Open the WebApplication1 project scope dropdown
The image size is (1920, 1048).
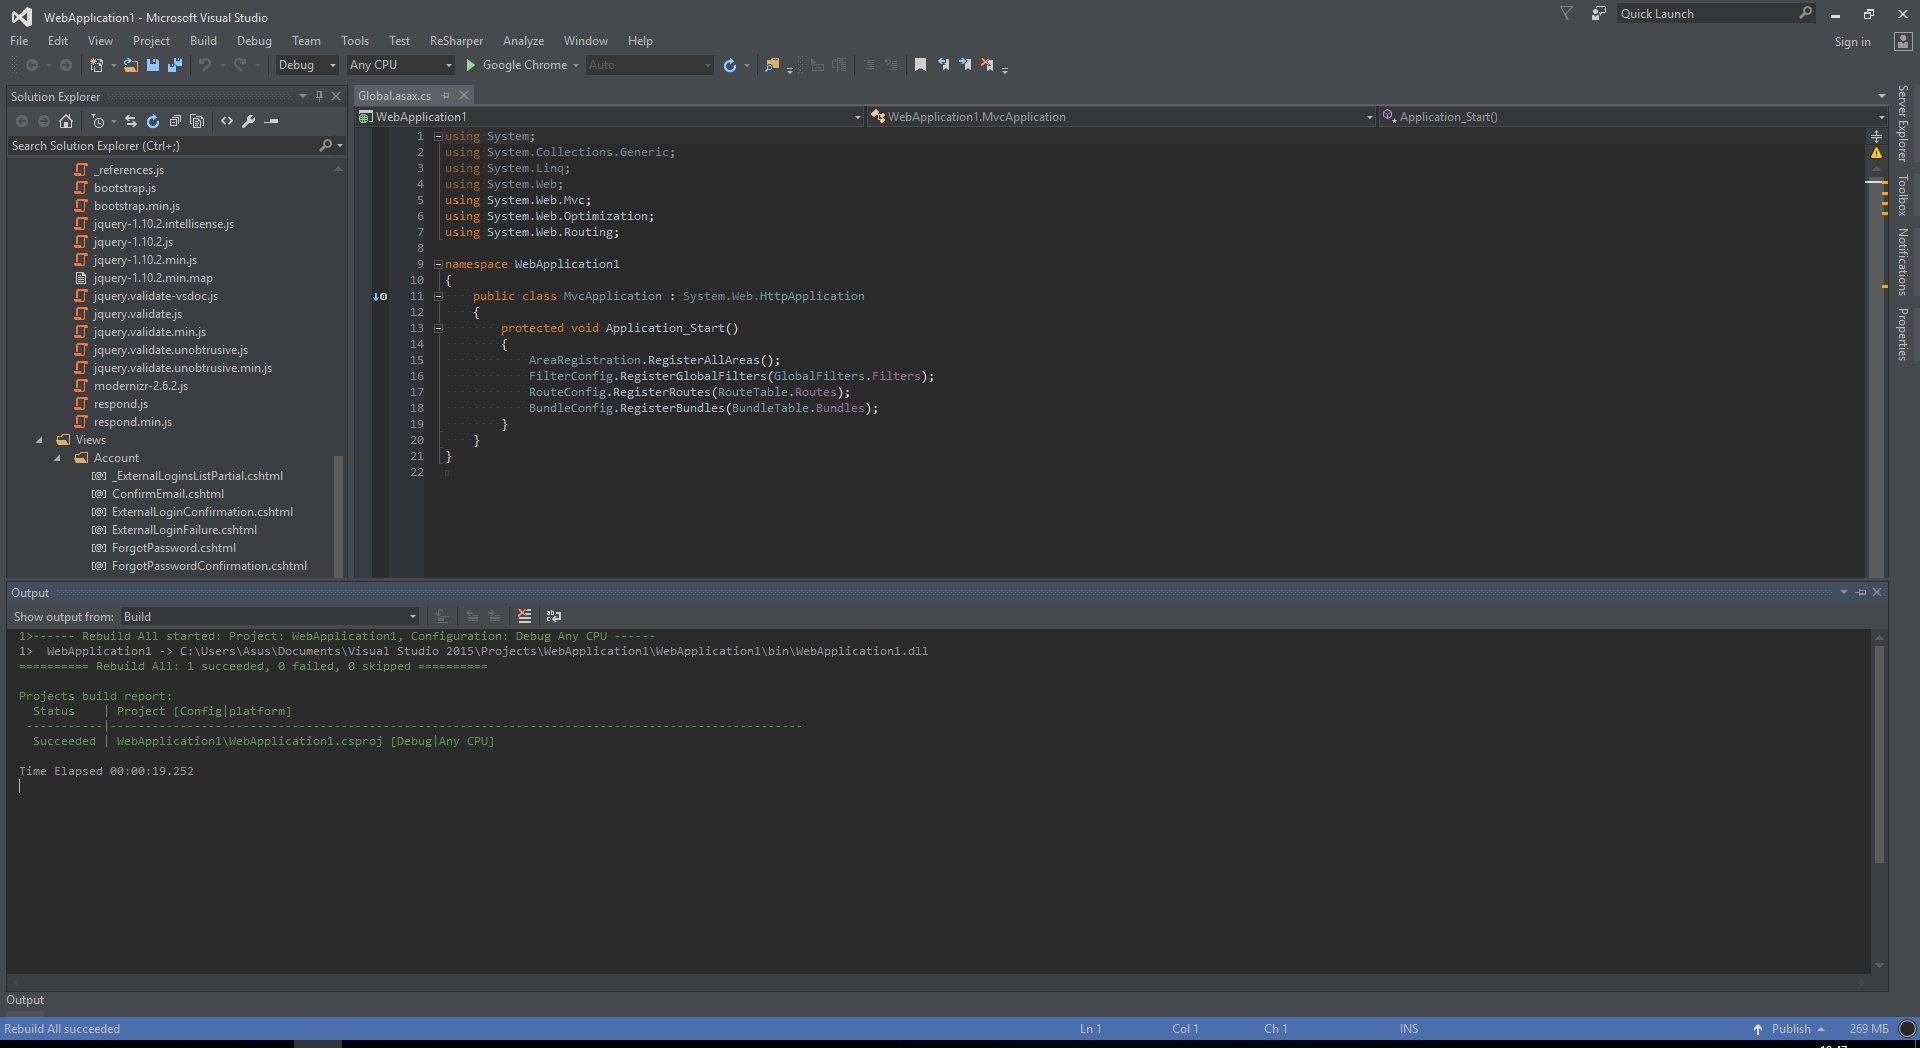pos(610,117)
